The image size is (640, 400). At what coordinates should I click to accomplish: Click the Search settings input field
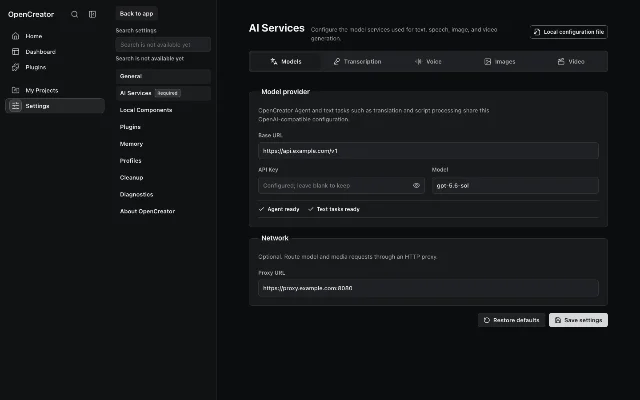coord(163,44)
